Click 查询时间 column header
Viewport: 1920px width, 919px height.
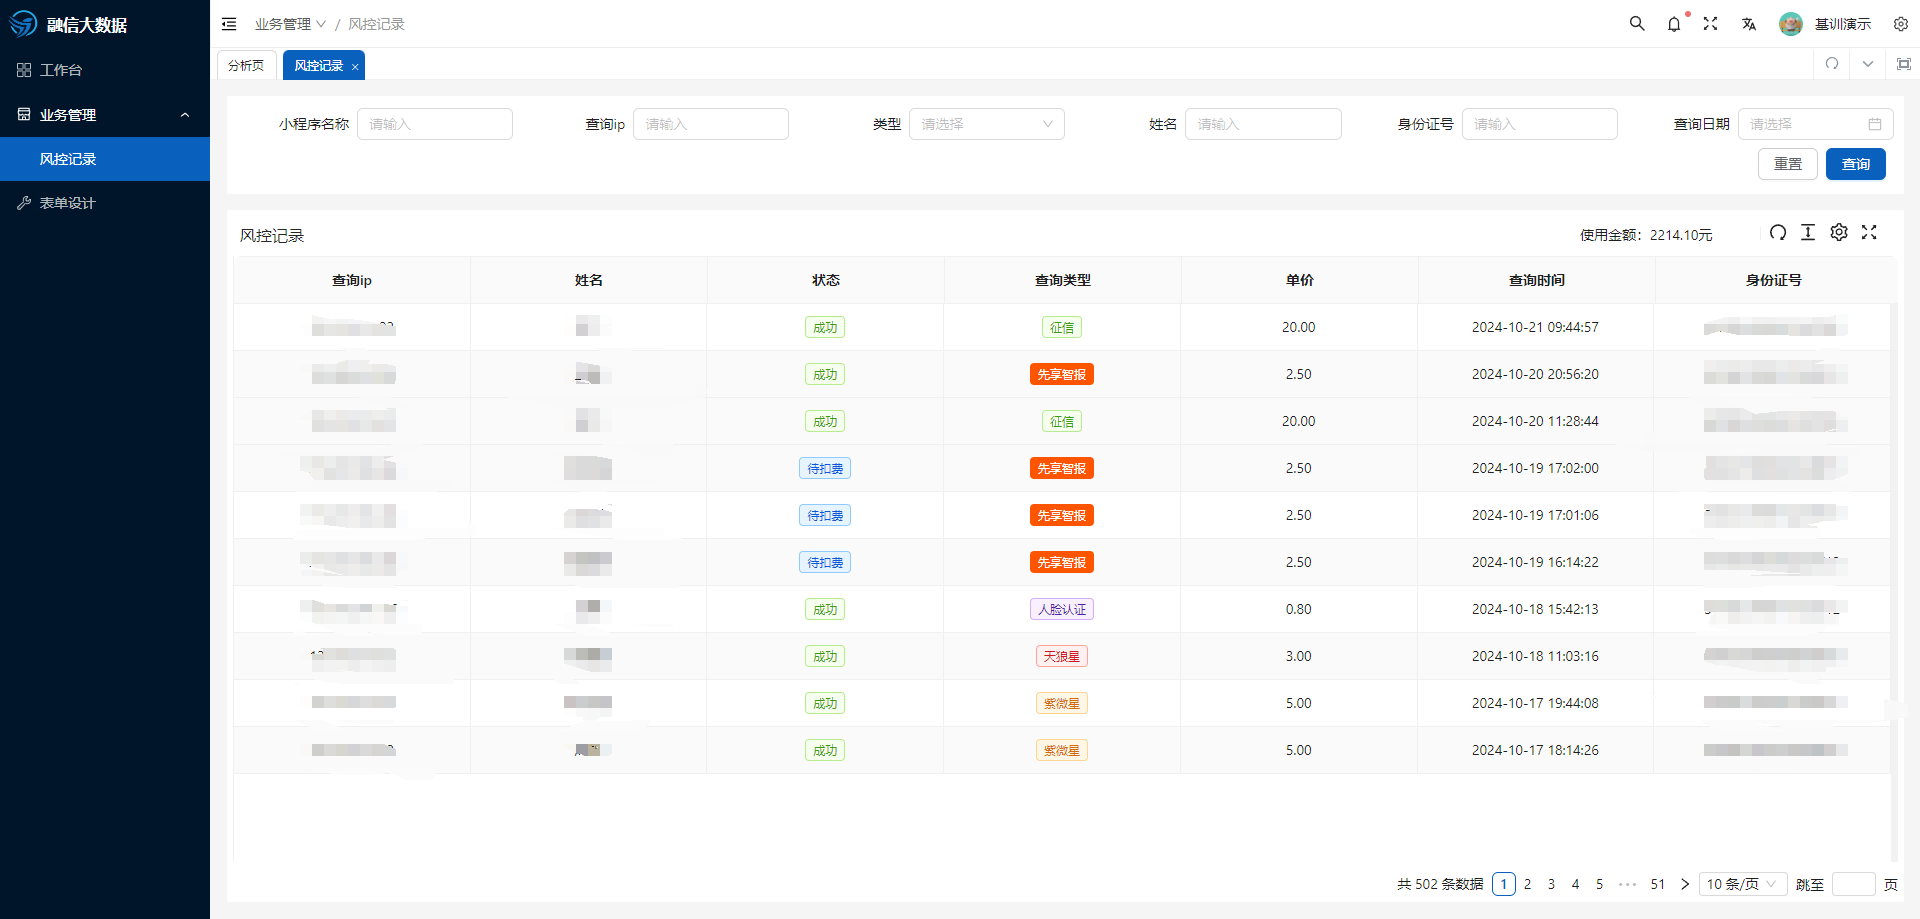[1537, 280]
